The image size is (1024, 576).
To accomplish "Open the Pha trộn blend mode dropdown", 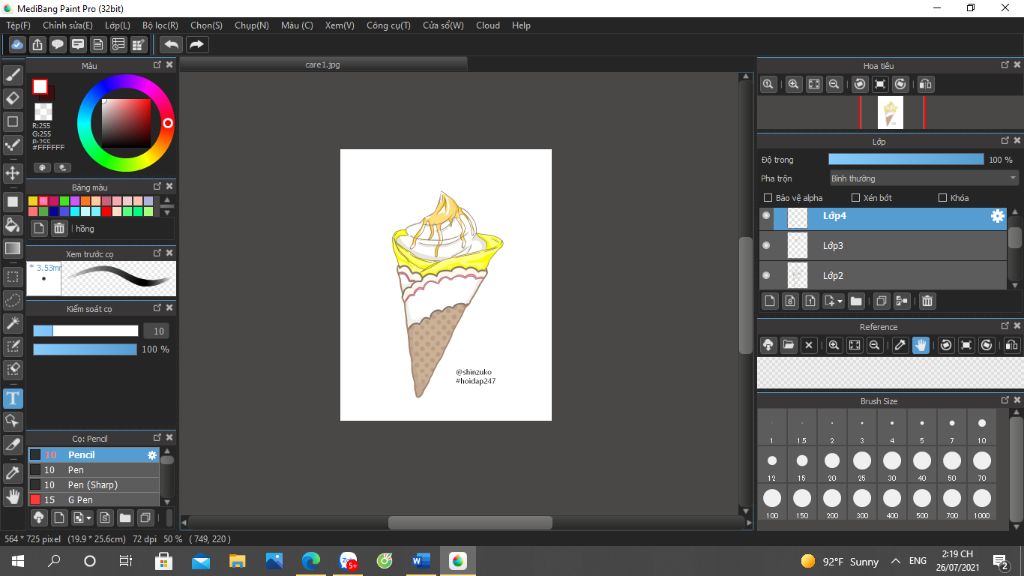I will pyautogui.click(x=923, y=178).
